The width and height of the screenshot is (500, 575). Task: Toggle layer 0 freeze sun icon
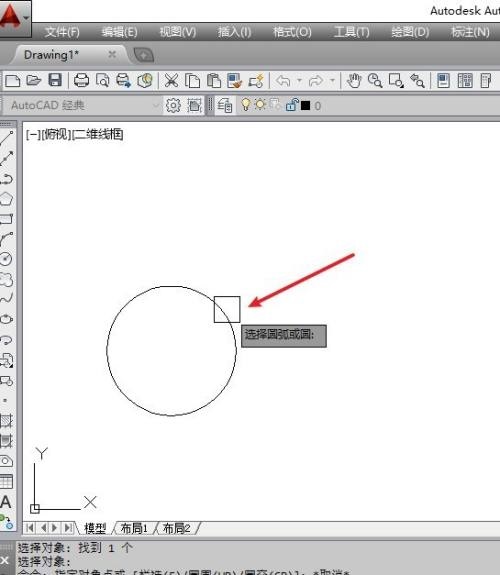pyautogui.click(x=260, y=105)
